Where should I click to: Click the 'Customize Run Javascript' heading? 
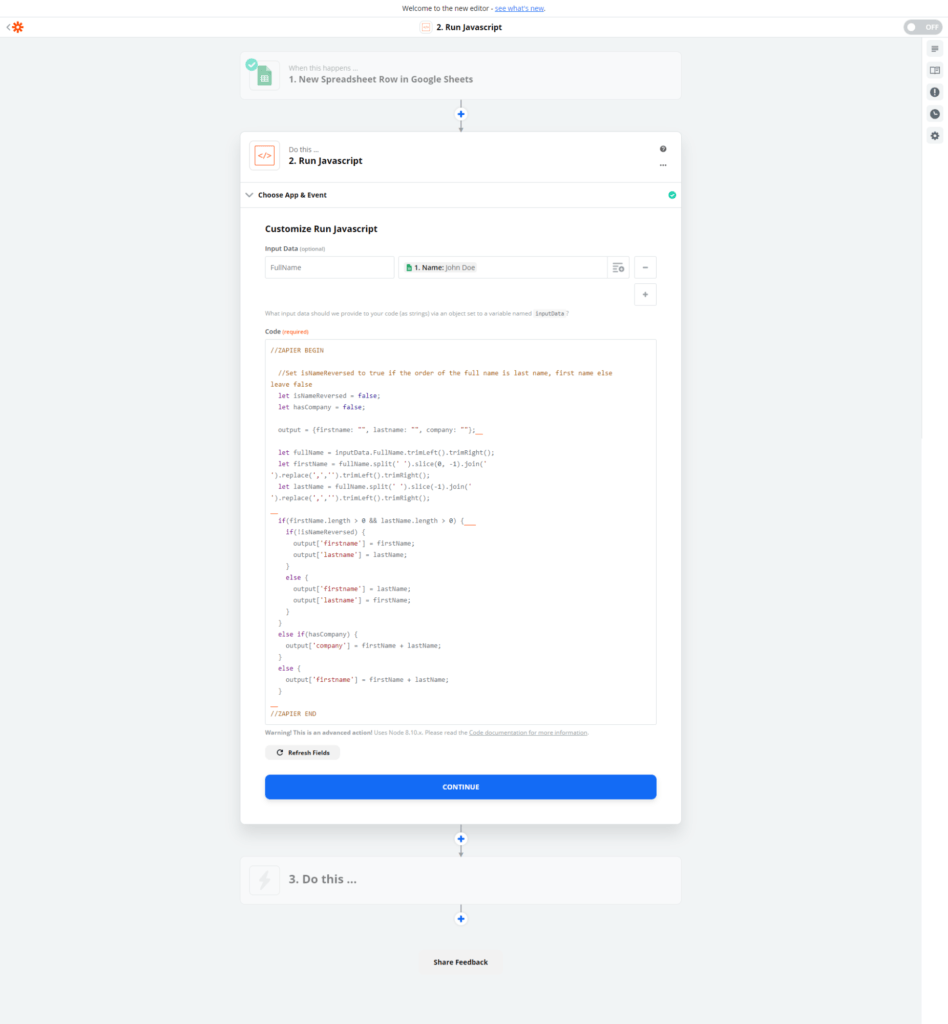tap(321, 229)
